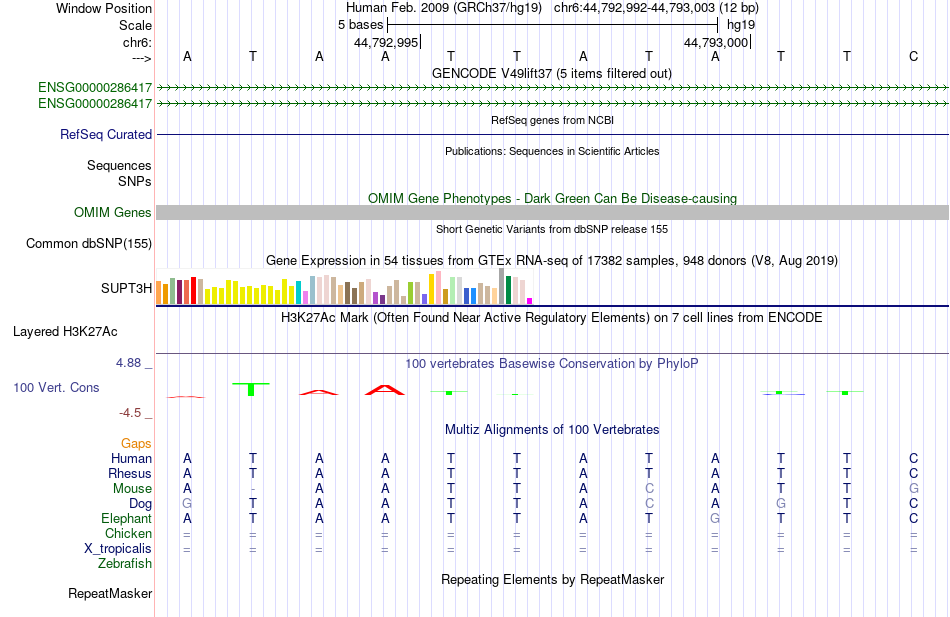Click the tall green PhyloP bar under T

coord(251,389)
